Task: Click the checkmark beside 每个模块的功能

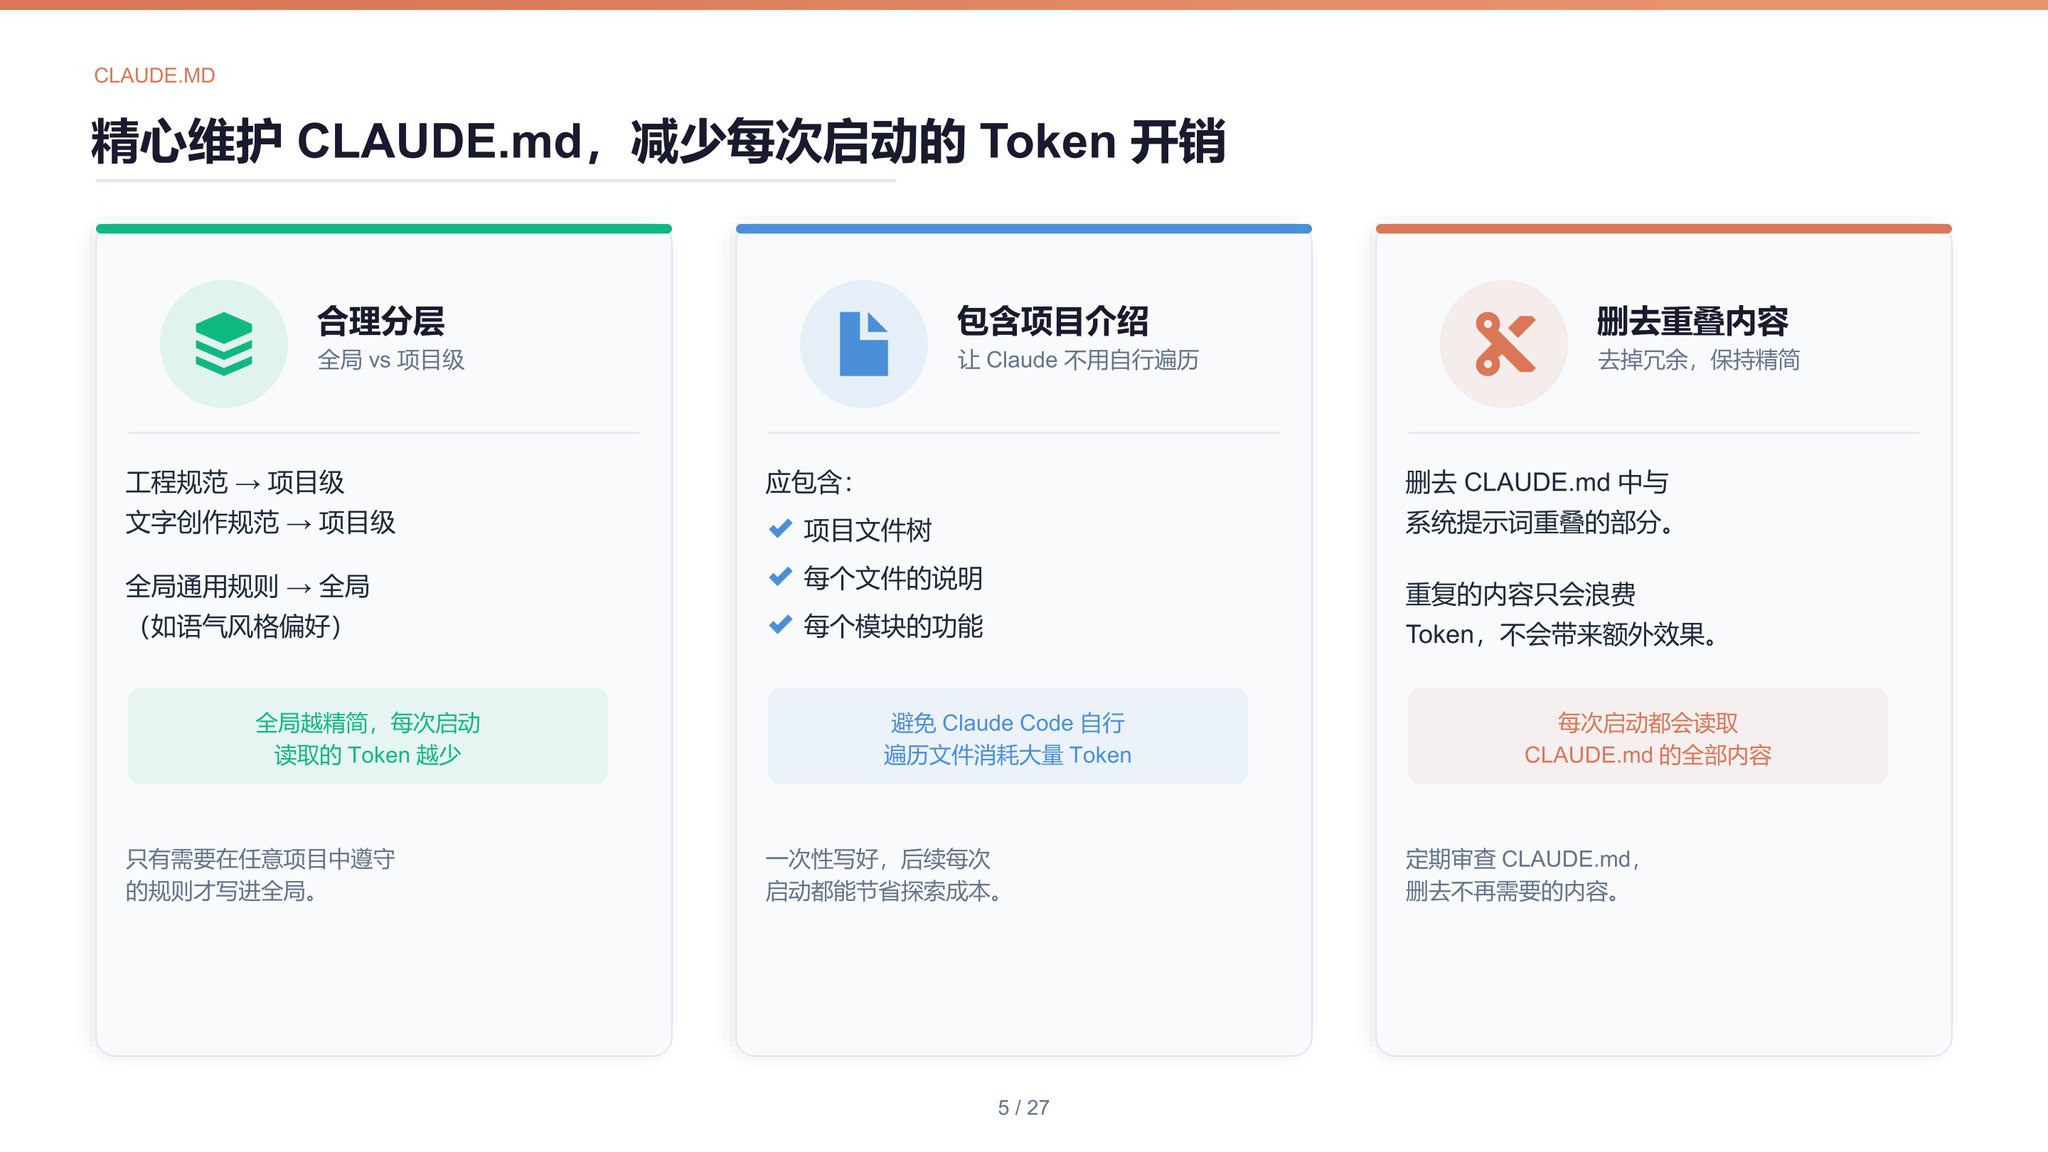Action: (780, 625)
